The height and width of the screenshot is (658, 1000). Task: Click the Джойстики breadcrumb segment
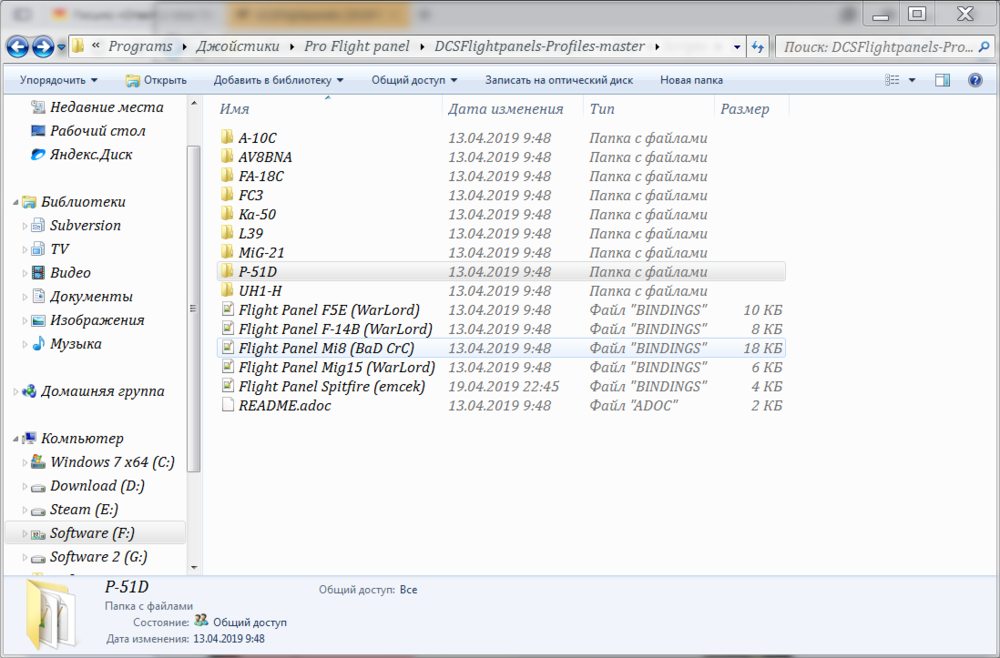tap(237, 47)
